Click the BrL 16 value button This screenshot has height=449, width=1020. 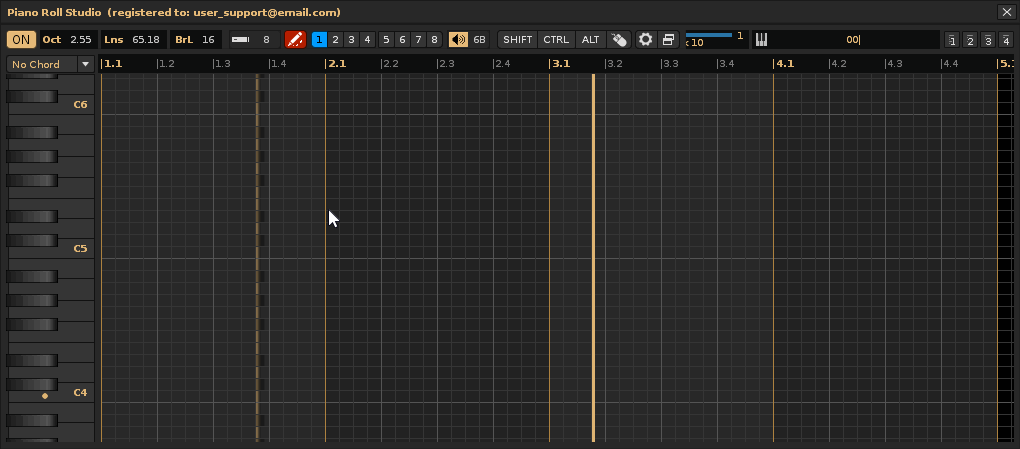tap(196, 40)
